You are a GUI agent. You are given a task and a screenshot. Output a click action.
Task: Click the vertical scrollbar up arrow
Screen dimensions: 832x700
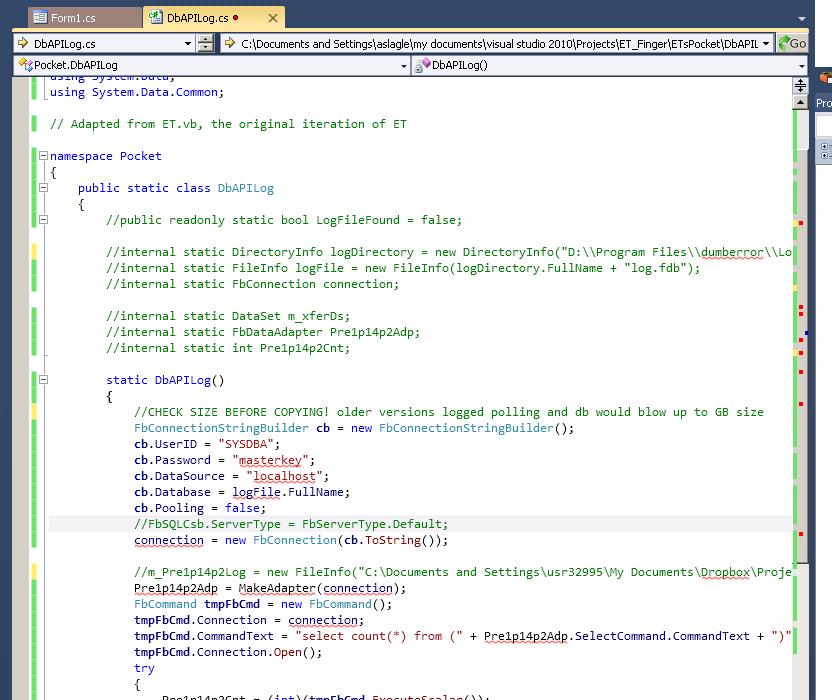pos(800,101)
